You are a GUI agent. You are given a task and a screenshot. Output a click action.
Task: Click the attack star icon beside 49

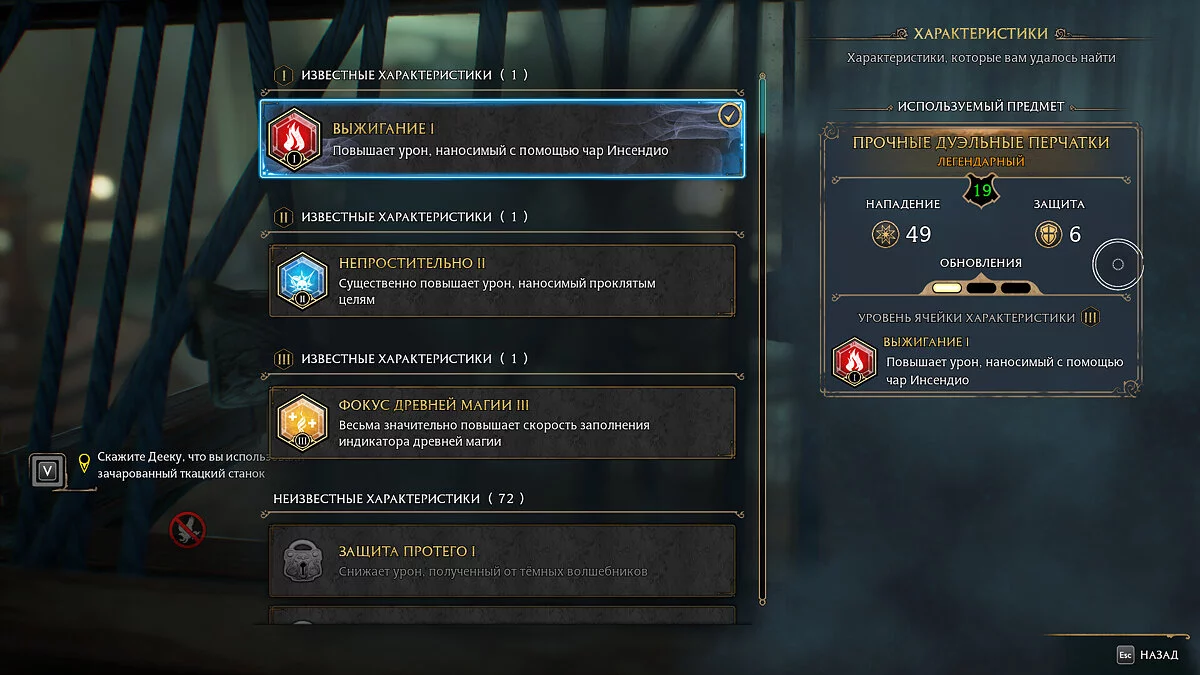click(x=886, y=234)
